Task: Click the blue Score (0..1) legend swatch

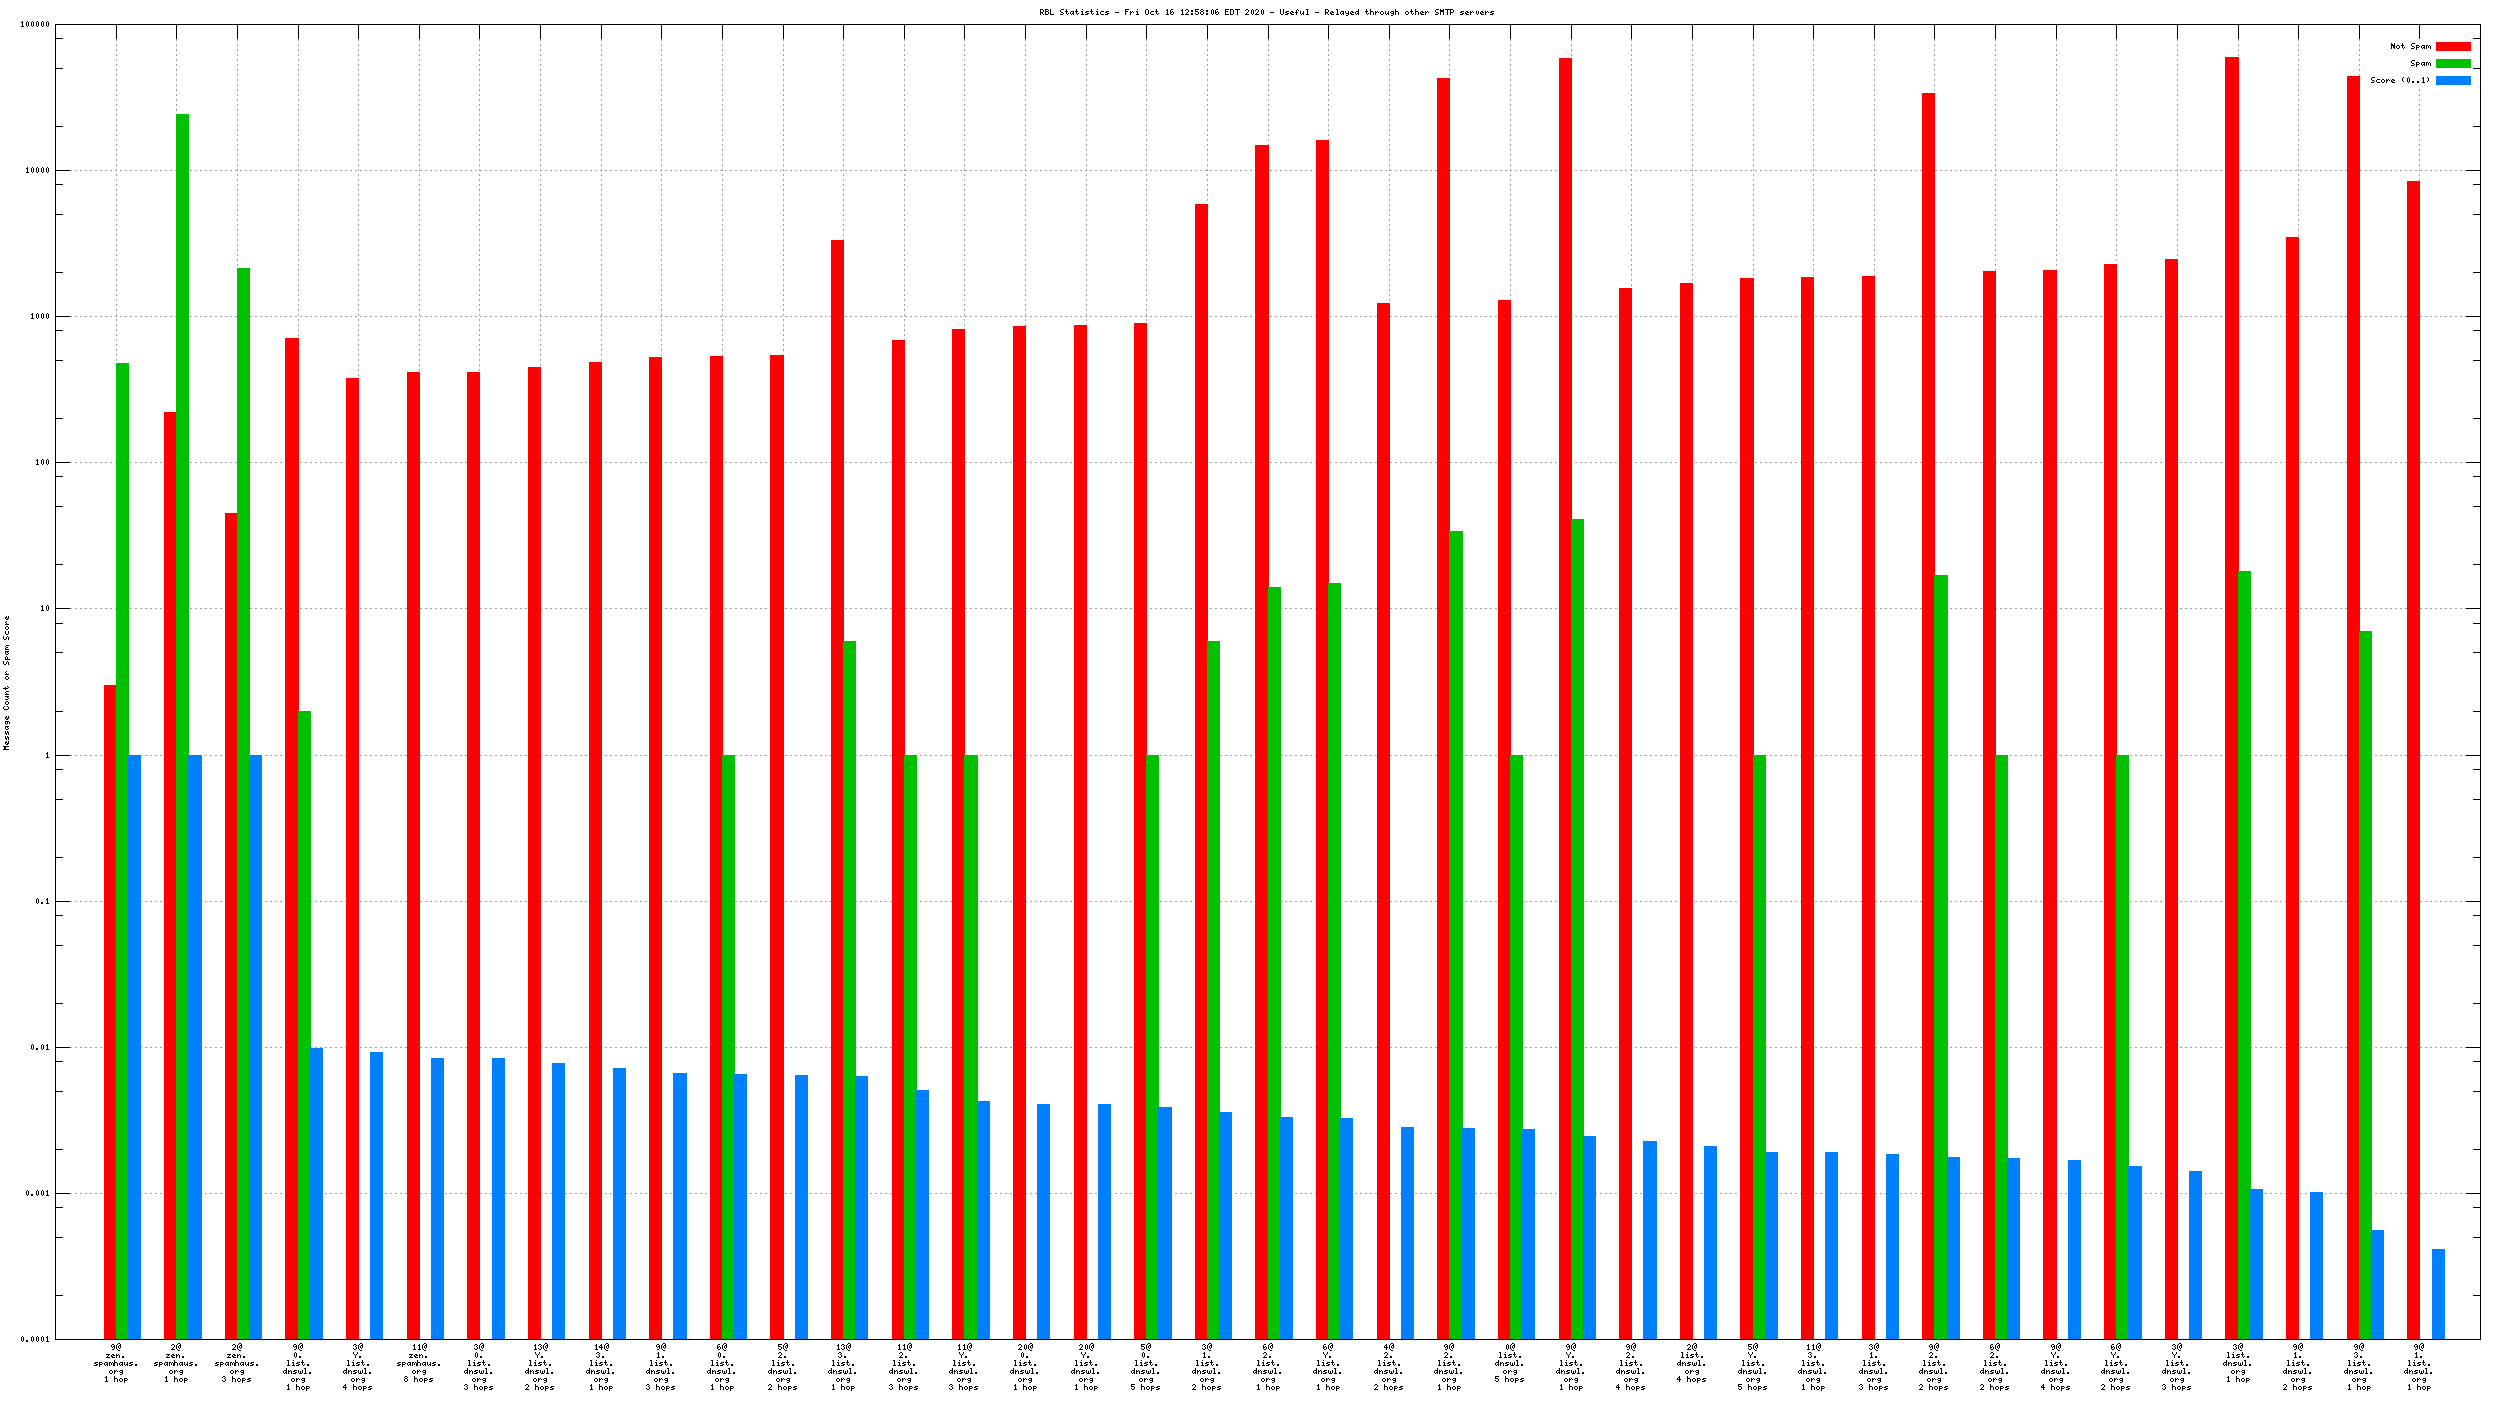Action: (2452, 80)
